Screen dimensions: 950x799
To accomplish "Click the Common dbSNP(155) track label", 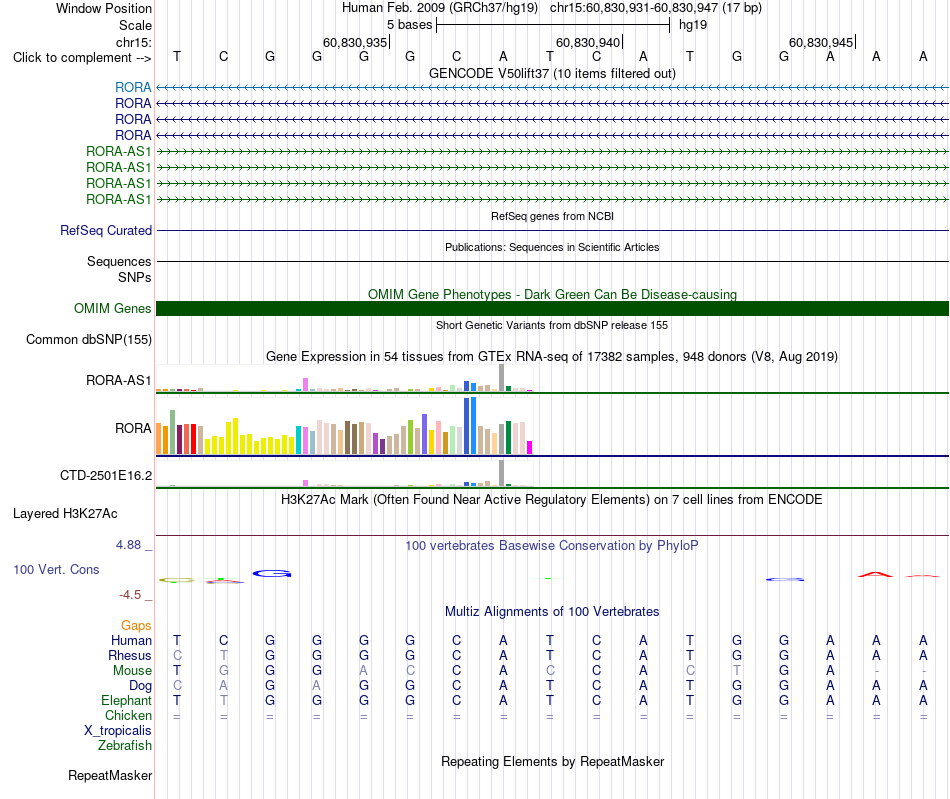I will (x=89, y=339).
